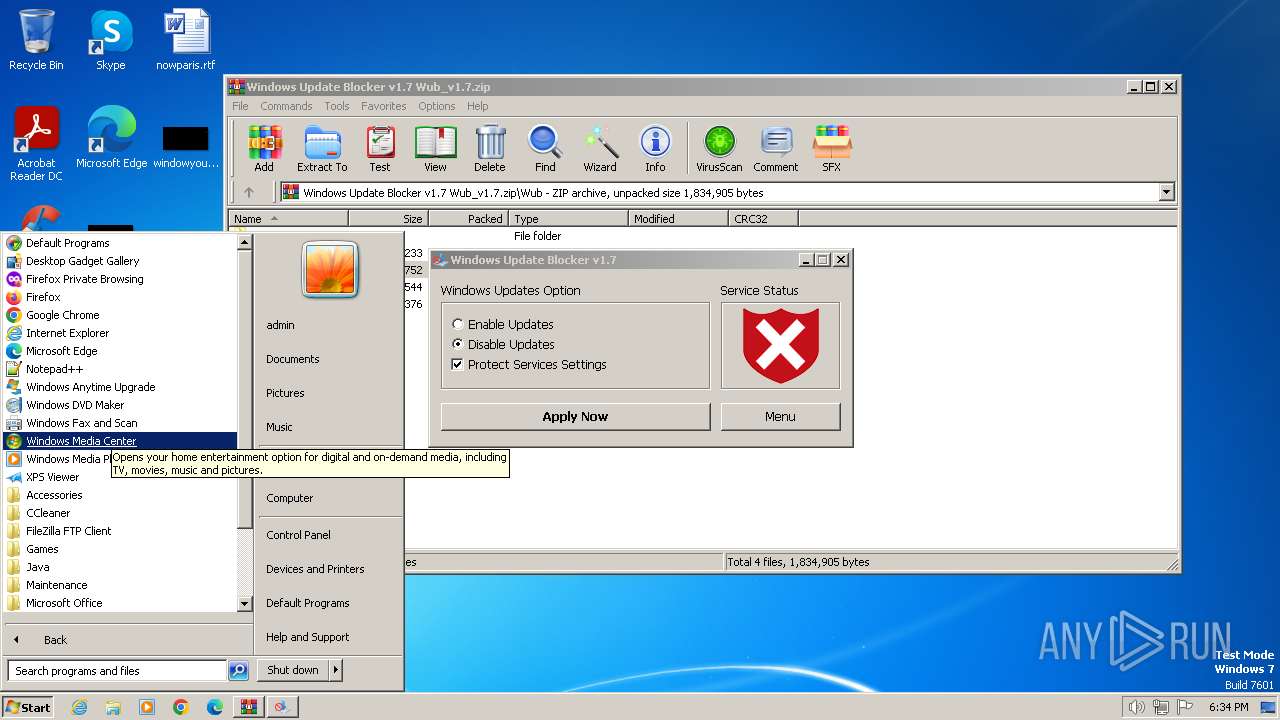Click the Edge taskbar icon
Viewport: 1280px width, 720px height.
(x=215, y=707)
